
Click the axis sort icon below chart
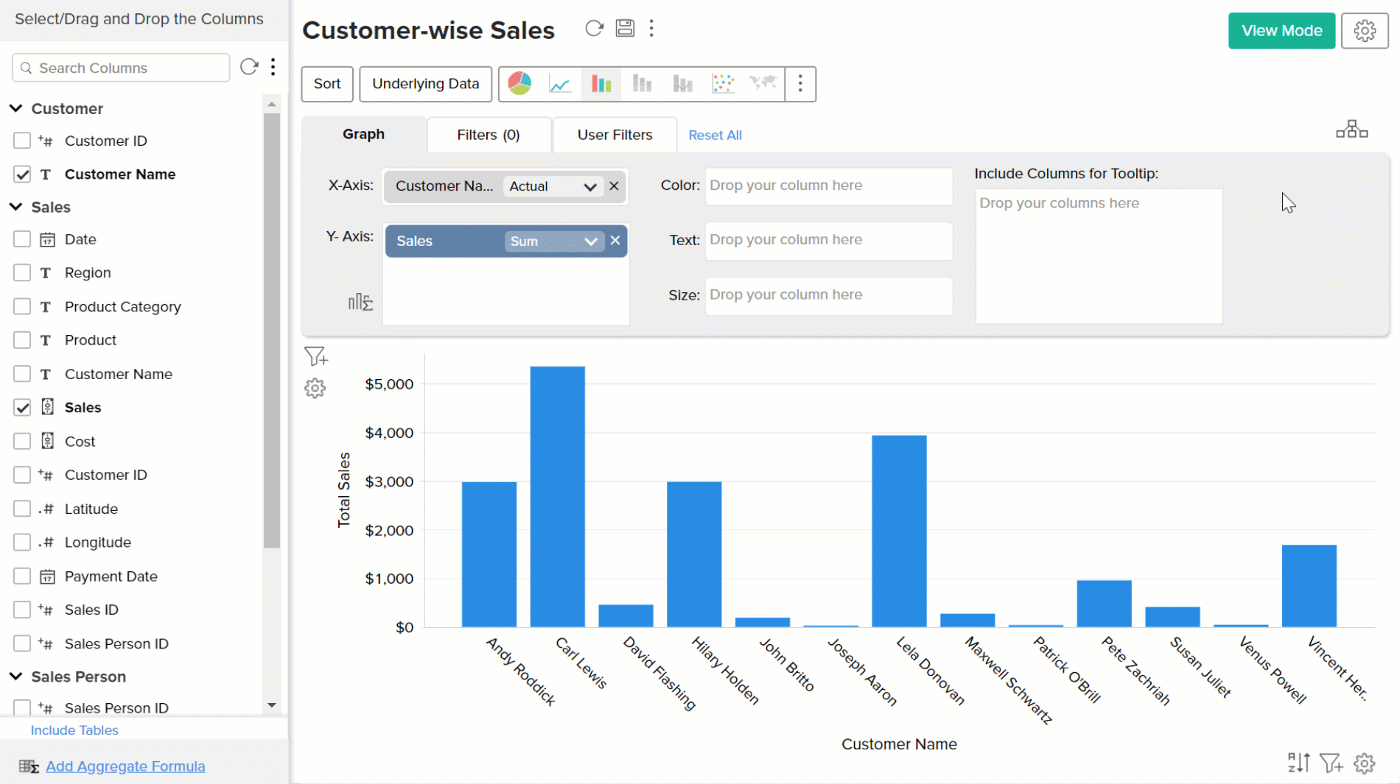(x=1298, y=763)
